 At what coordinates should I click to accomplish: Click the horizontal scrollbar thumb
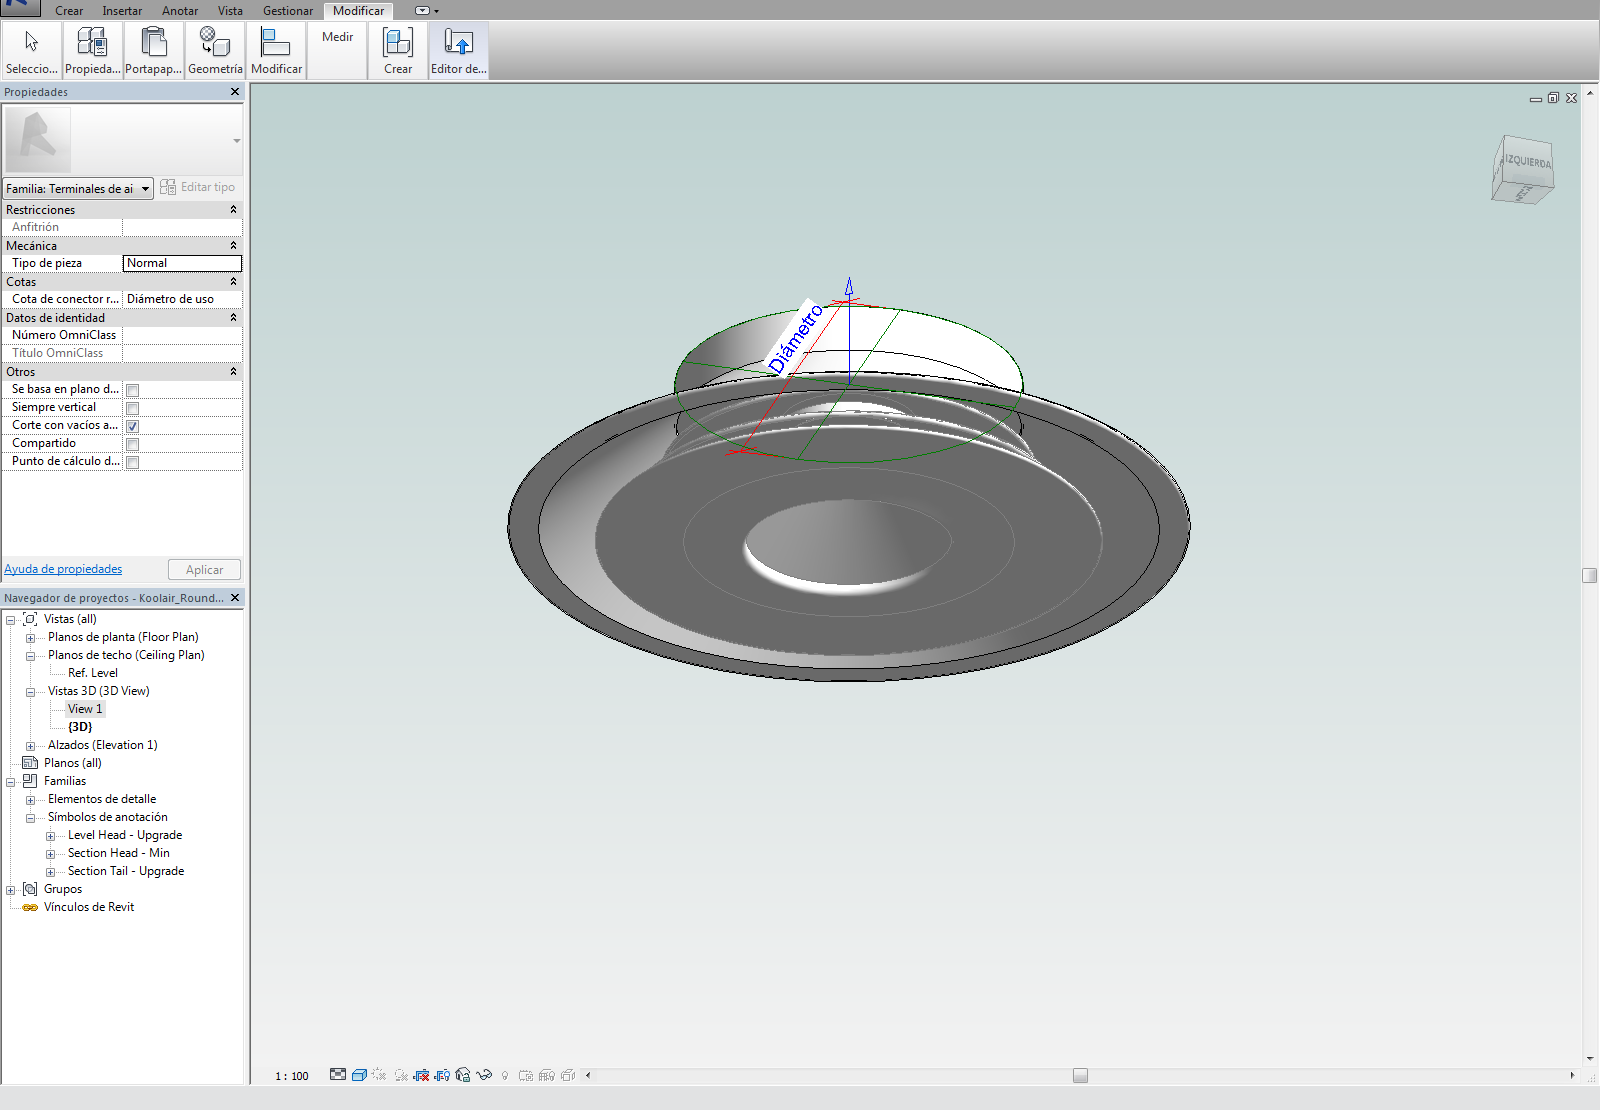point(1080,1075)
